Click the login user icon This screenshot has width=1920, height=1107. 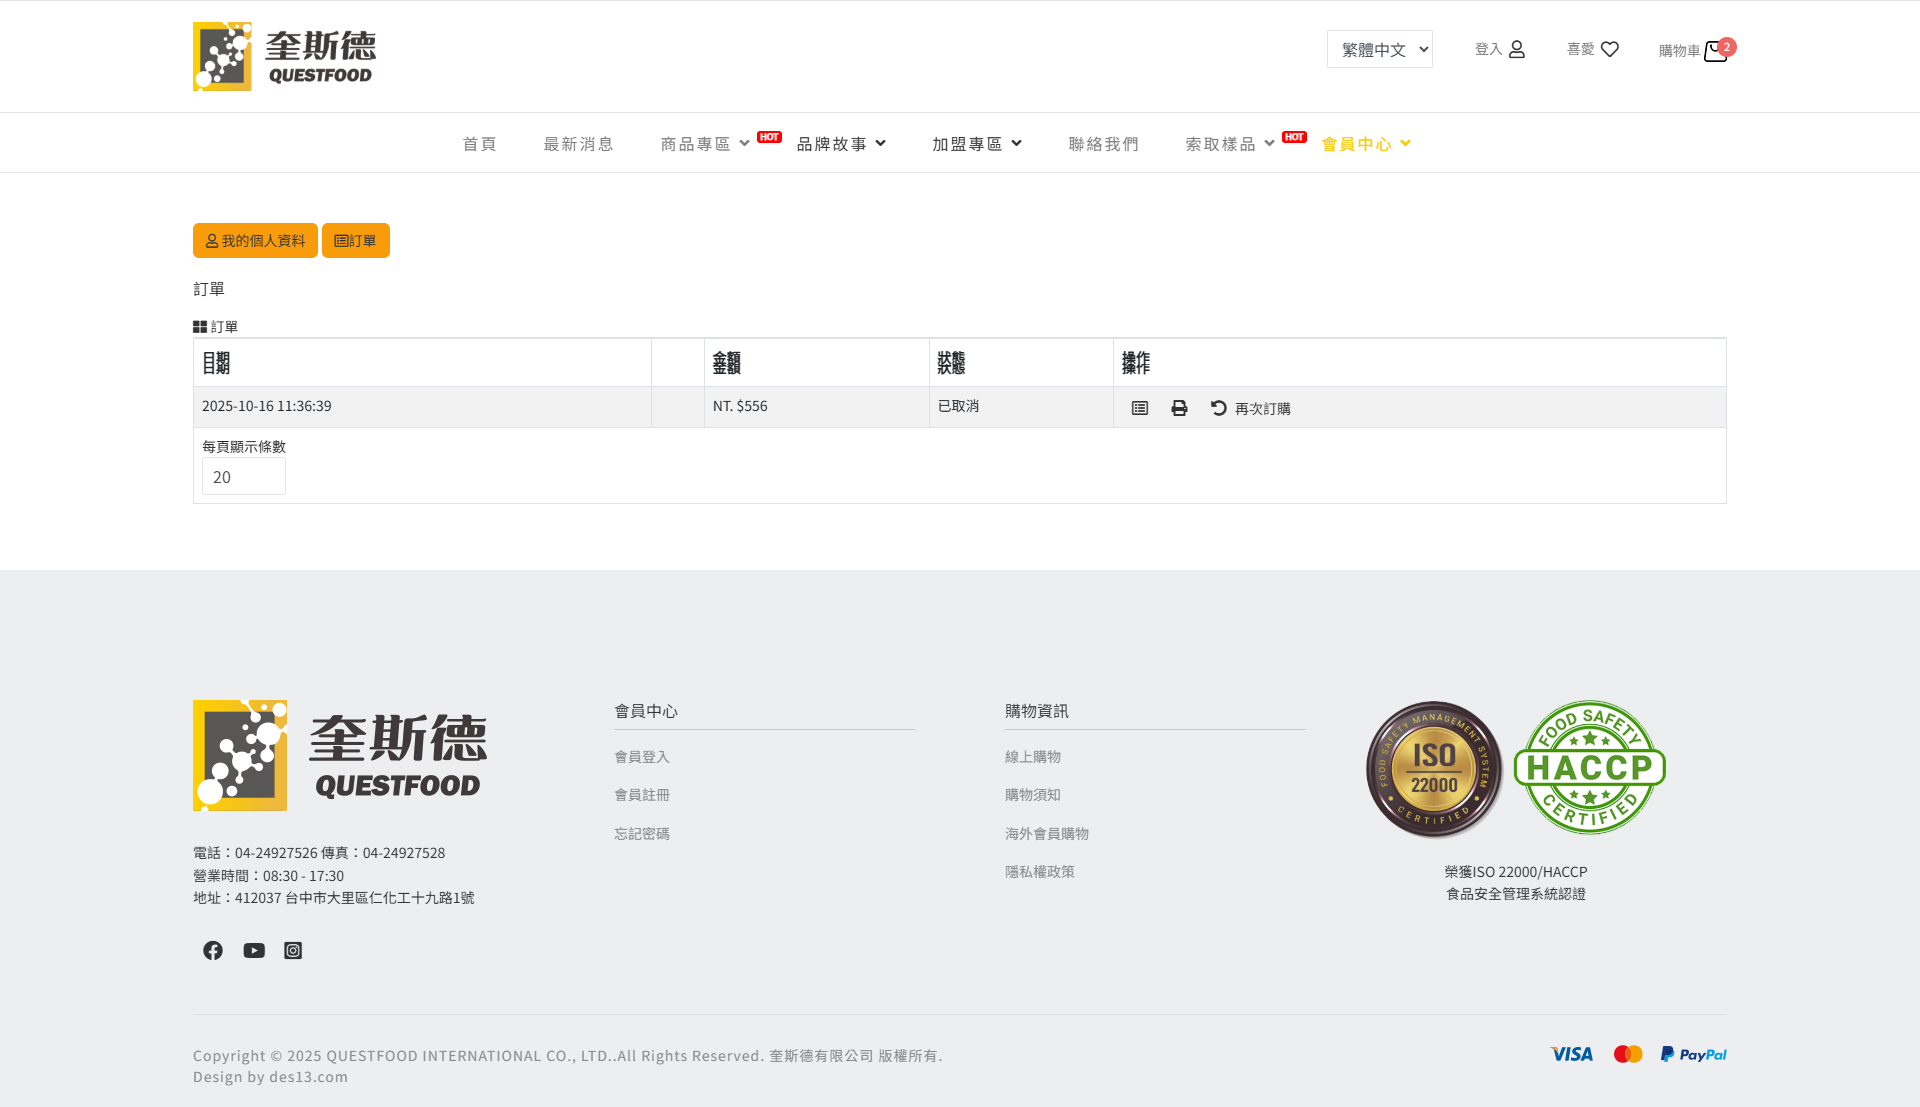(x=1516, y=49)
